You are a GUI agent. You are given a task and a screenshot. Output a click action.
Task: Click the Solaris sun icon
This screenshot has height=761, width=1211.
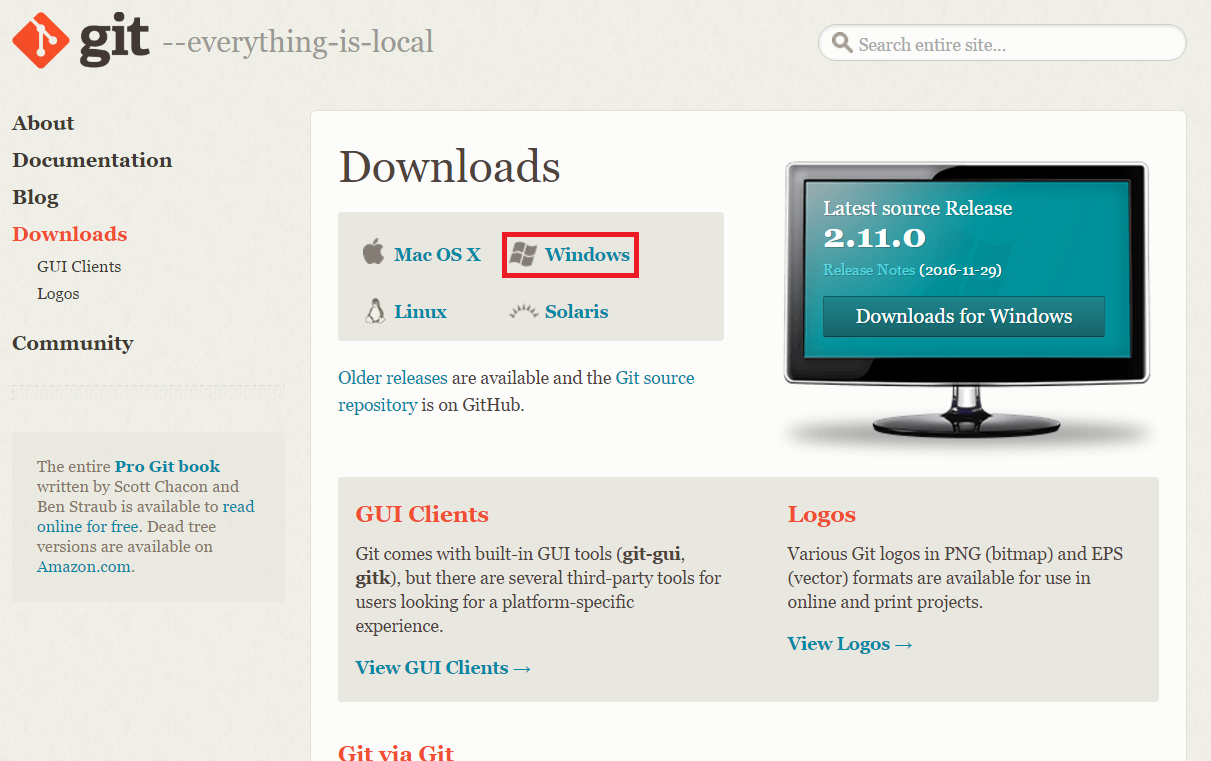[524, 311]
